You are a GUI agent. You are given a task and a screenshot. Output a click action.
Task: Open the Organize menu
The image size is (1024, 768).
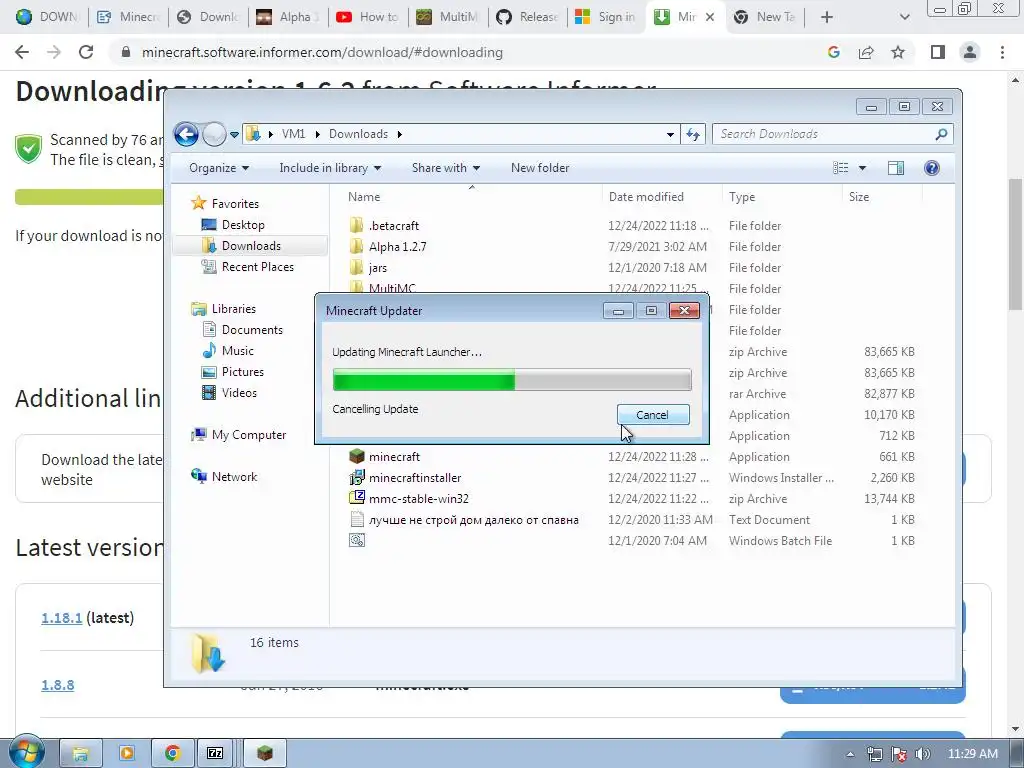click(219, 168)
